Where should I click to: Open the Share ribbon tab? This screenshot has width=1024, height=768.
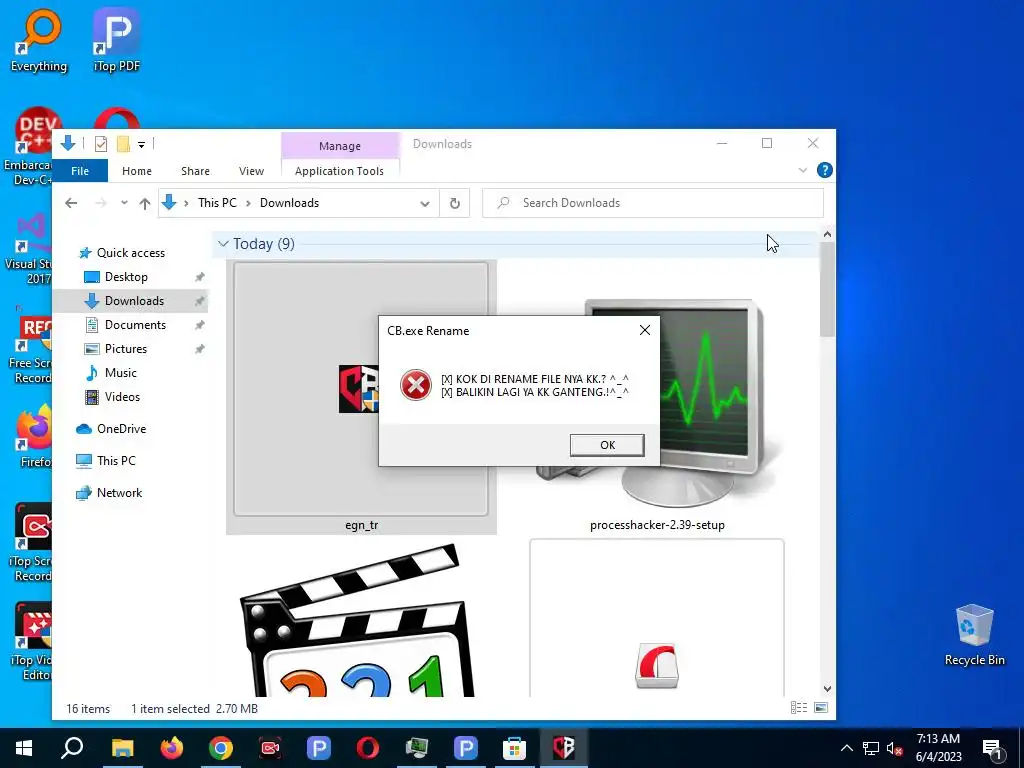[x=195, y=171]
